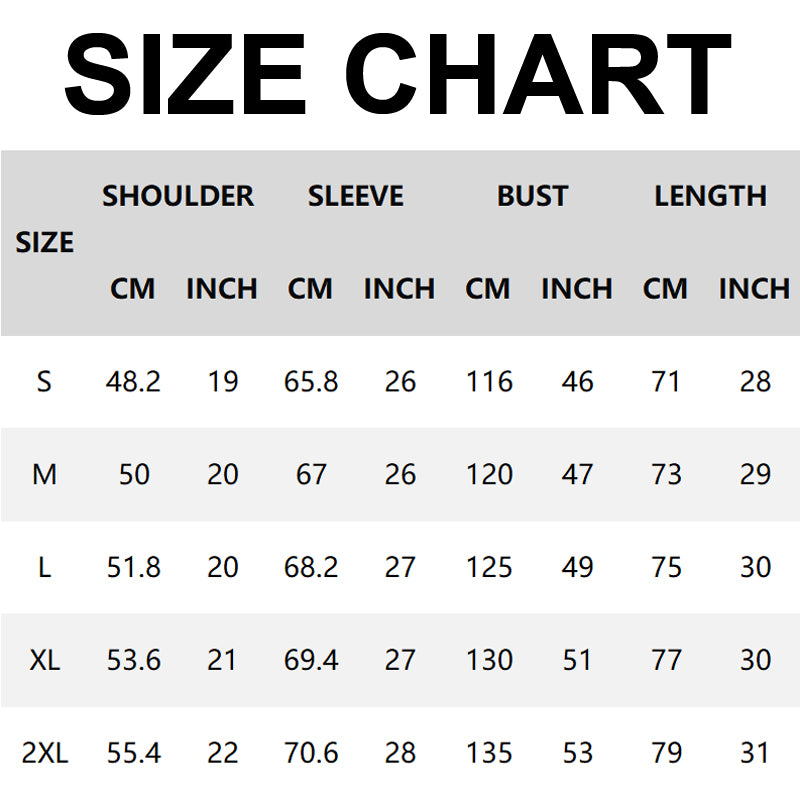Viewport: 800px width, 800px height.
Task: Click the 53.6 shoulder value for XL
Action: point(133,660)
